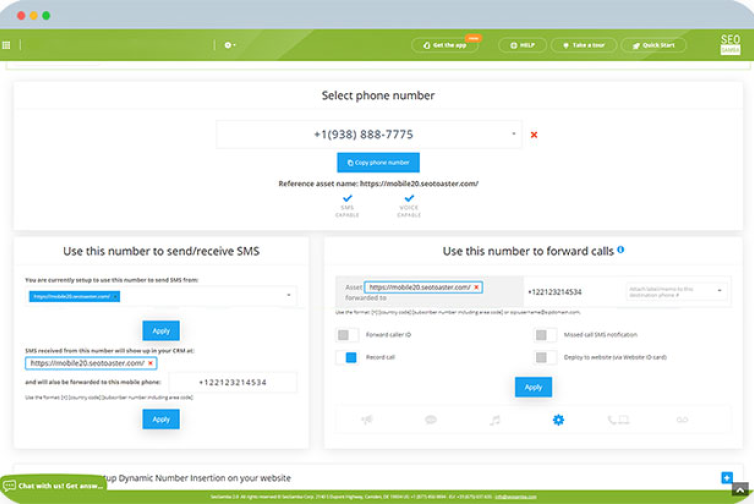Open the HELP button
Viewport: 754px width, 504px height.
pyautogui.click(x=522, y=45)
